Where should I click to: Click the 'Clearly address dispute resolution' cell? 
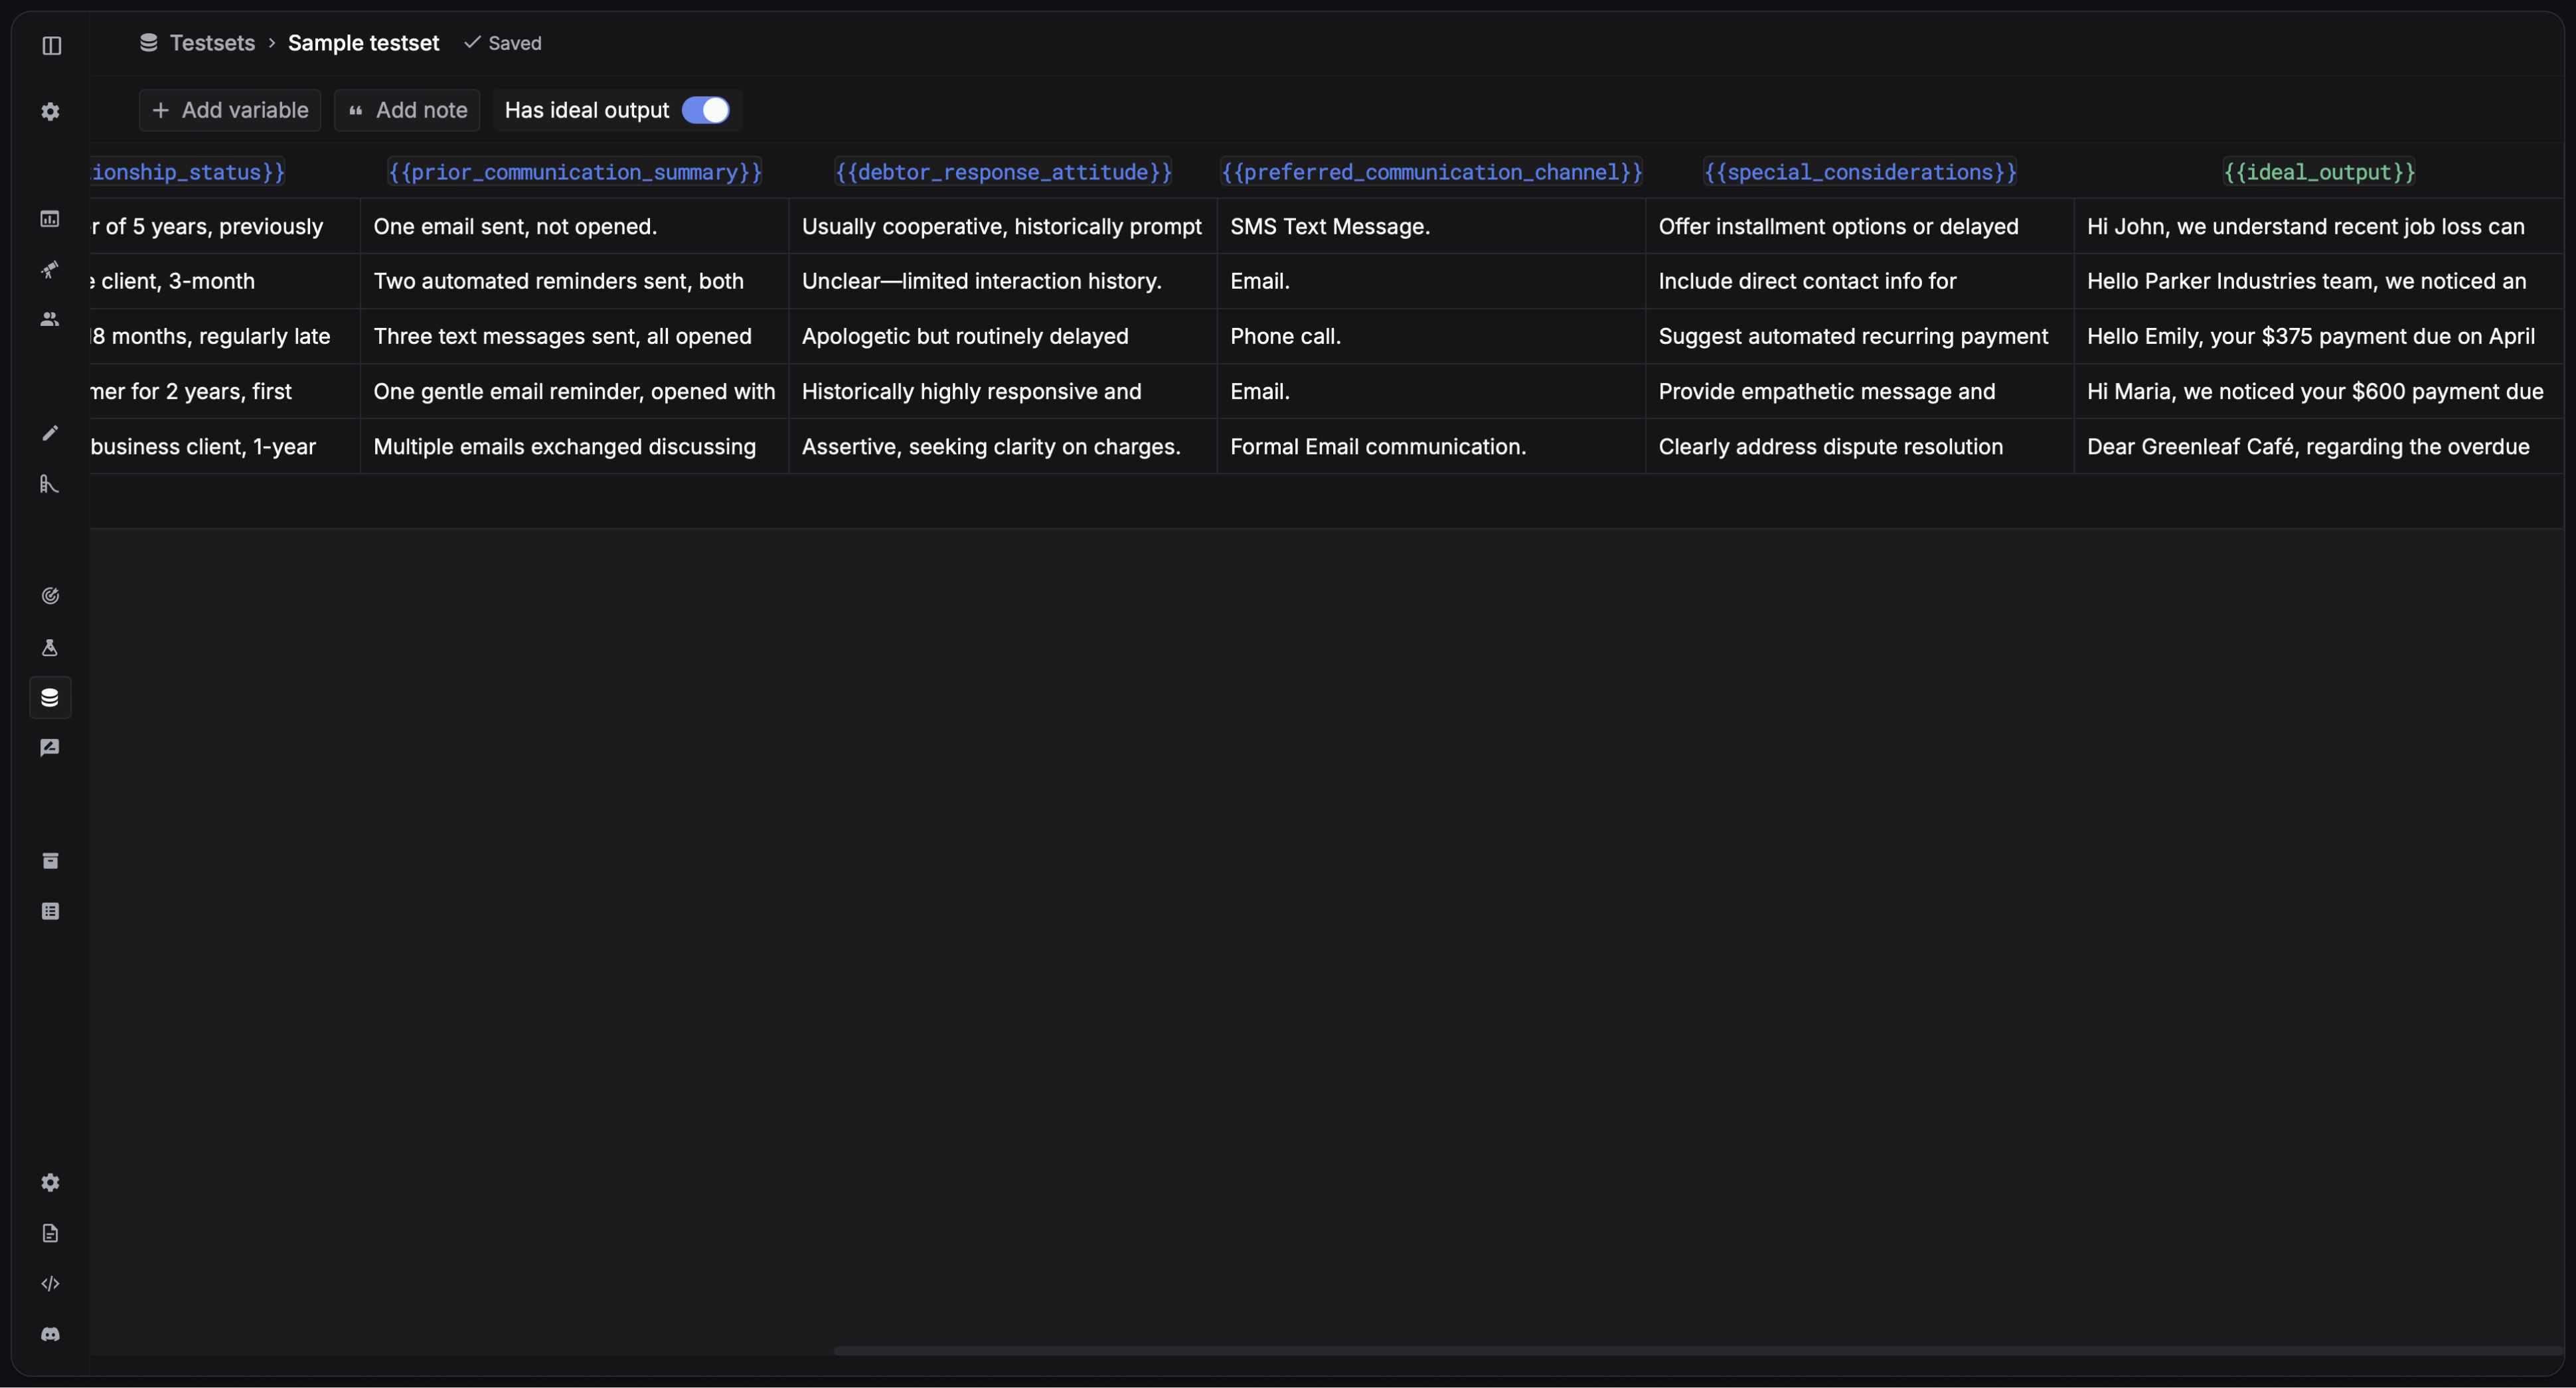click(1860, 446)
